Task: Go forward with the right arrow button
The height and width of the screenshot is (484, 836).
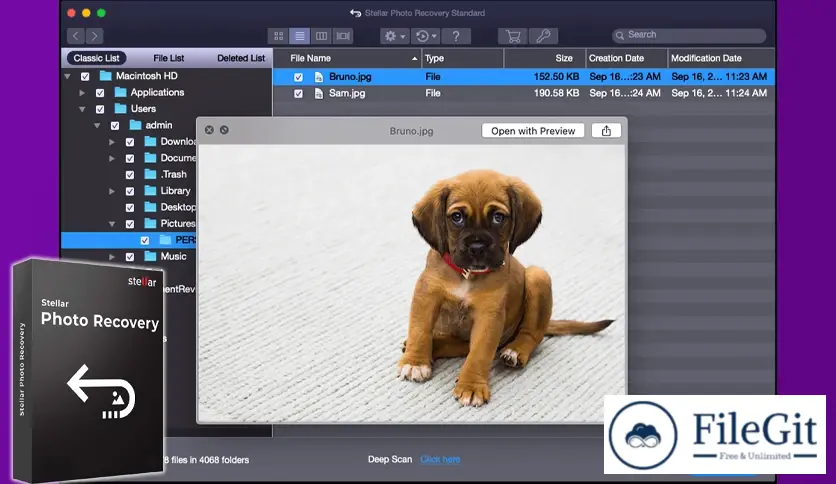Action: click(94, 36)
